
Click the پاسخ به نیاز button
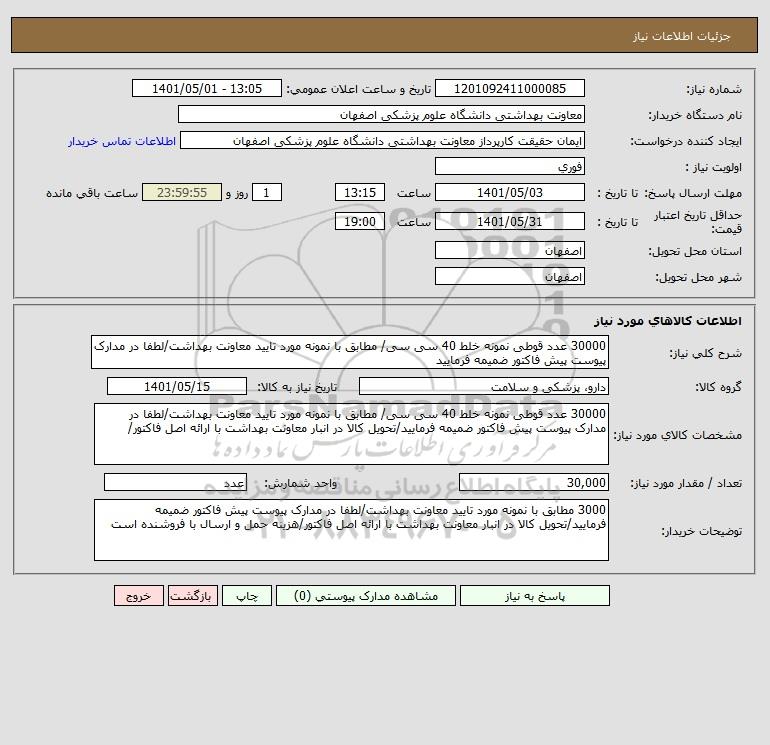(x=535, y=596)
